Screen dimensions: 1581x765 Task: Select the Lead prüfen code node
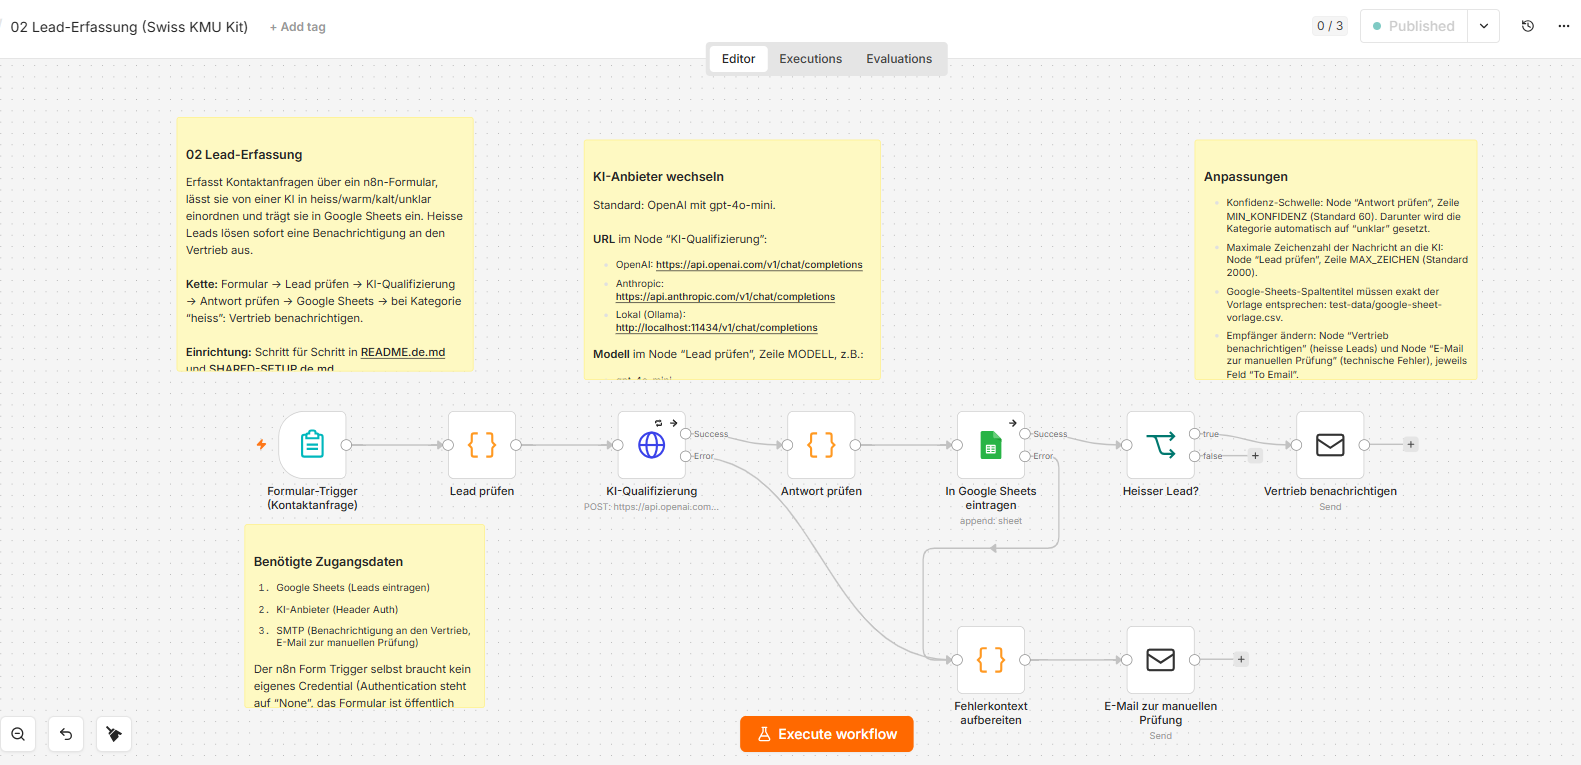pyautogui.click(x=482, y=445)
